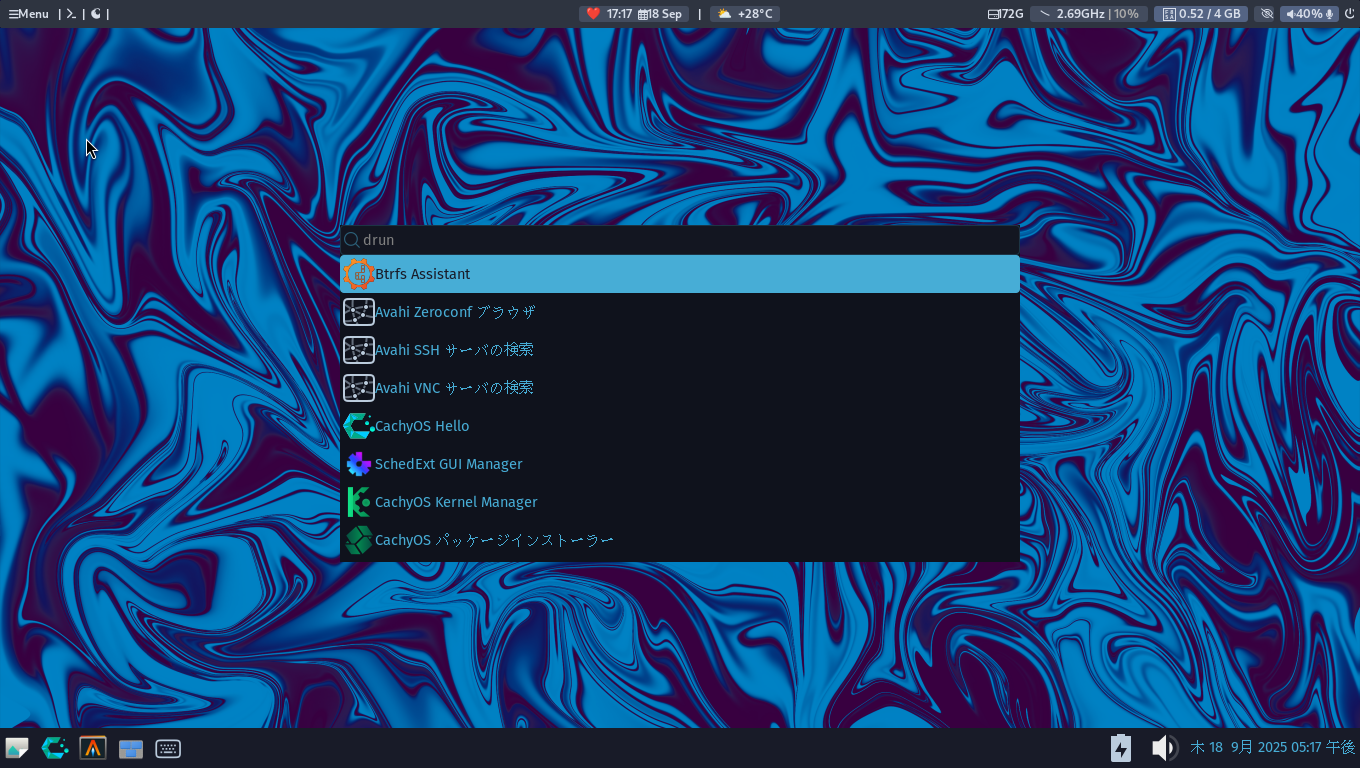Click the disk usage indicator showing 172G

click(x=1005, y=14)
